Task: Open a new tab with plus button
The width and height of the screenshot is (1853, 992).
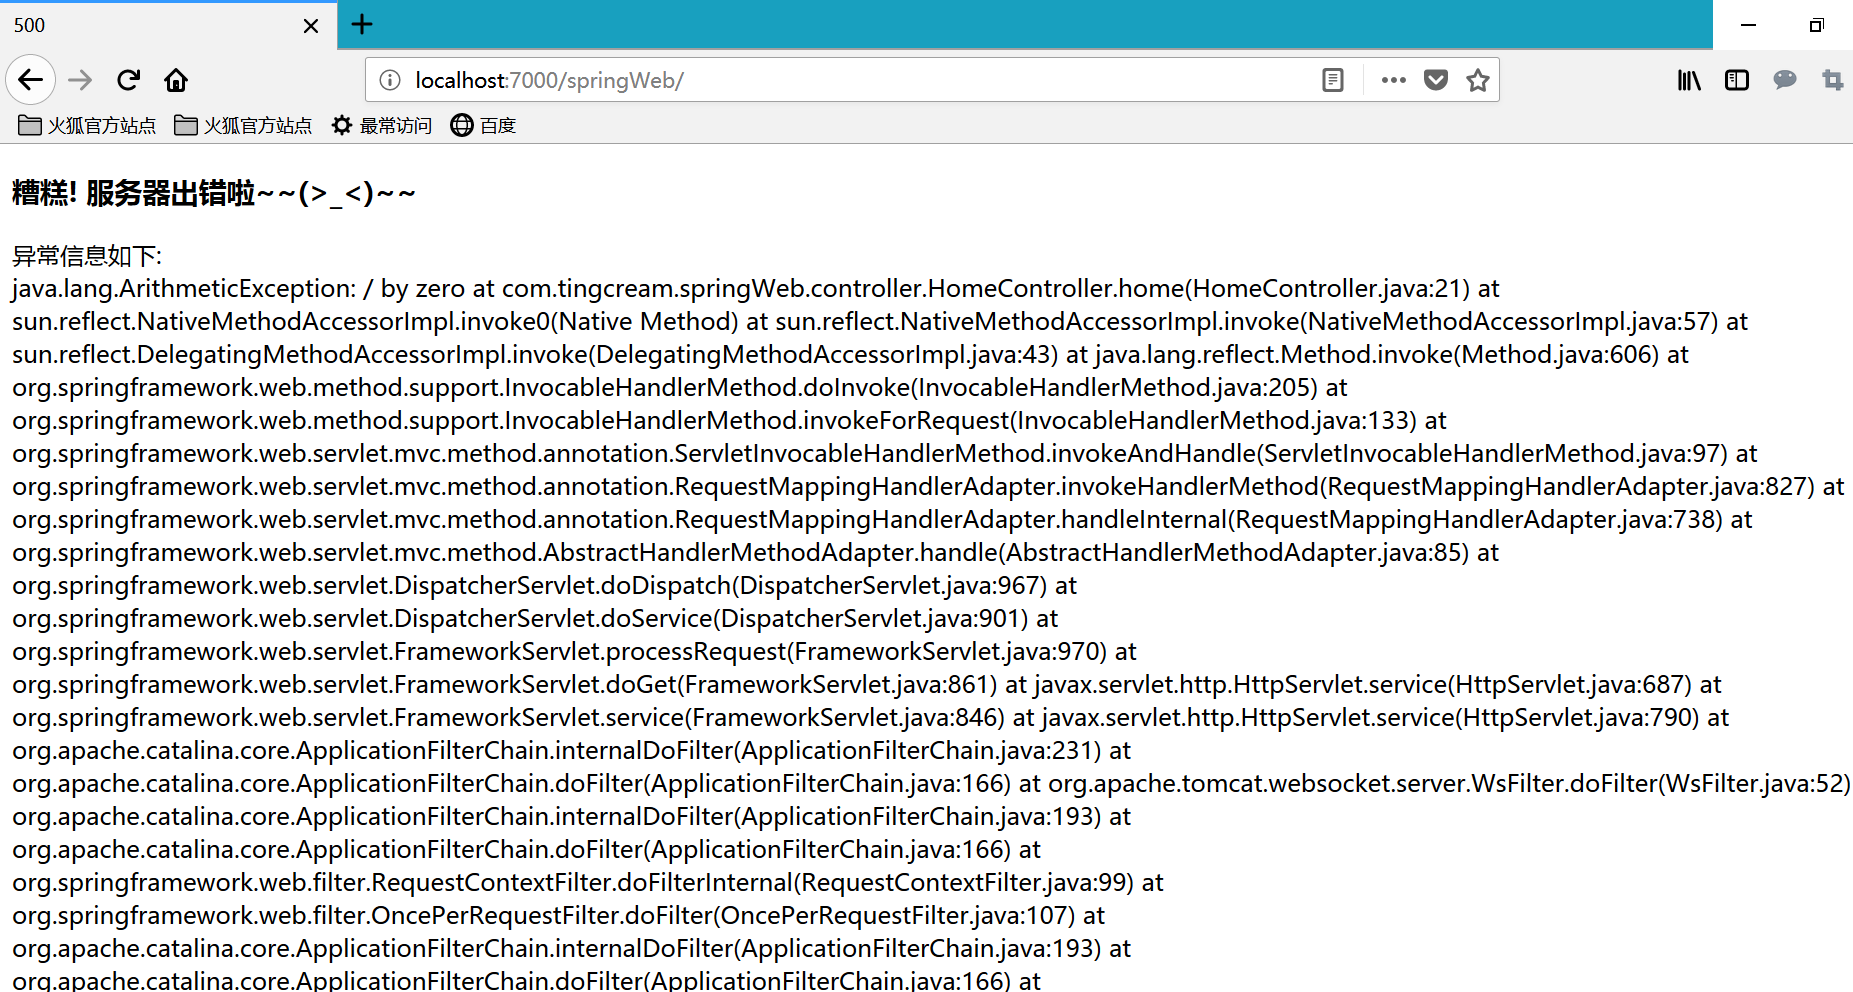Action: click(362, 25)
